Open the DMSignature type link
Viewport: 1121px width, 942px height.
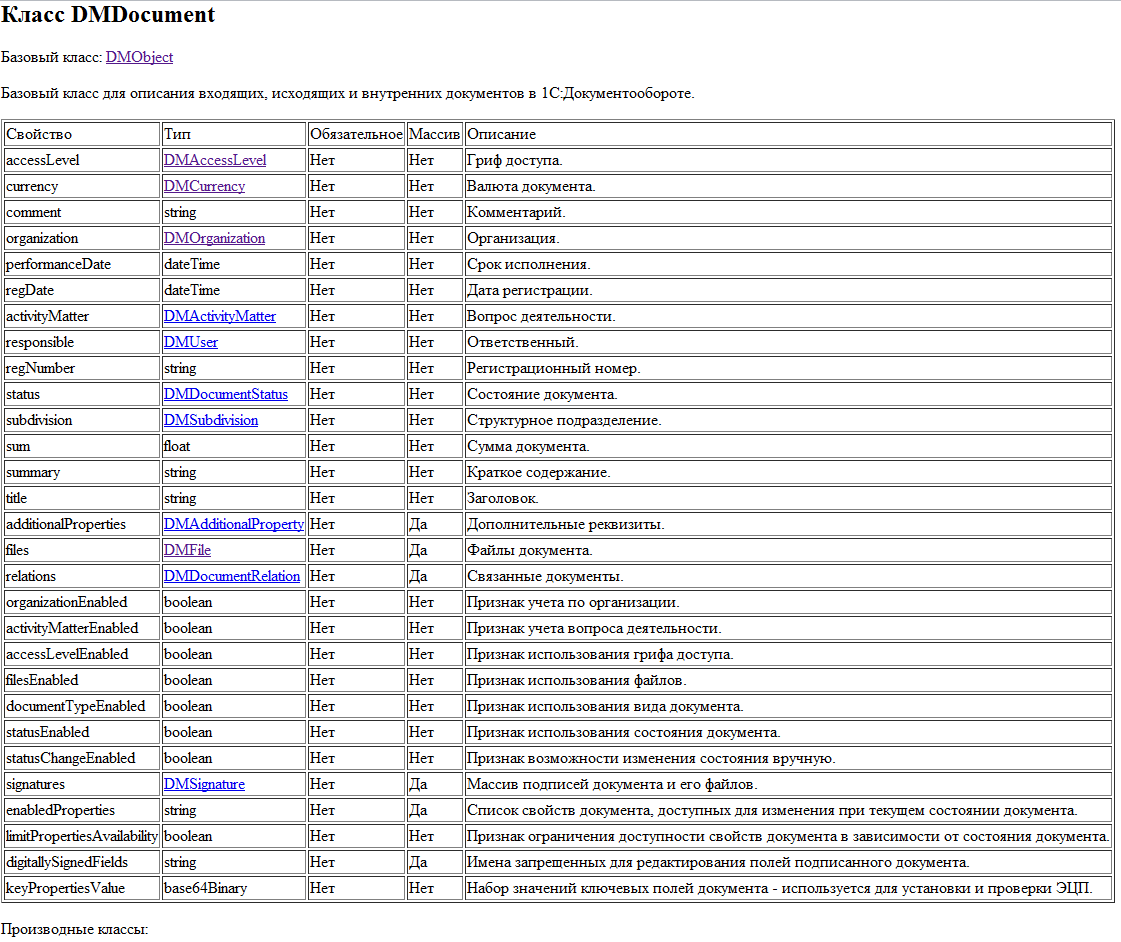coord(204,784)
